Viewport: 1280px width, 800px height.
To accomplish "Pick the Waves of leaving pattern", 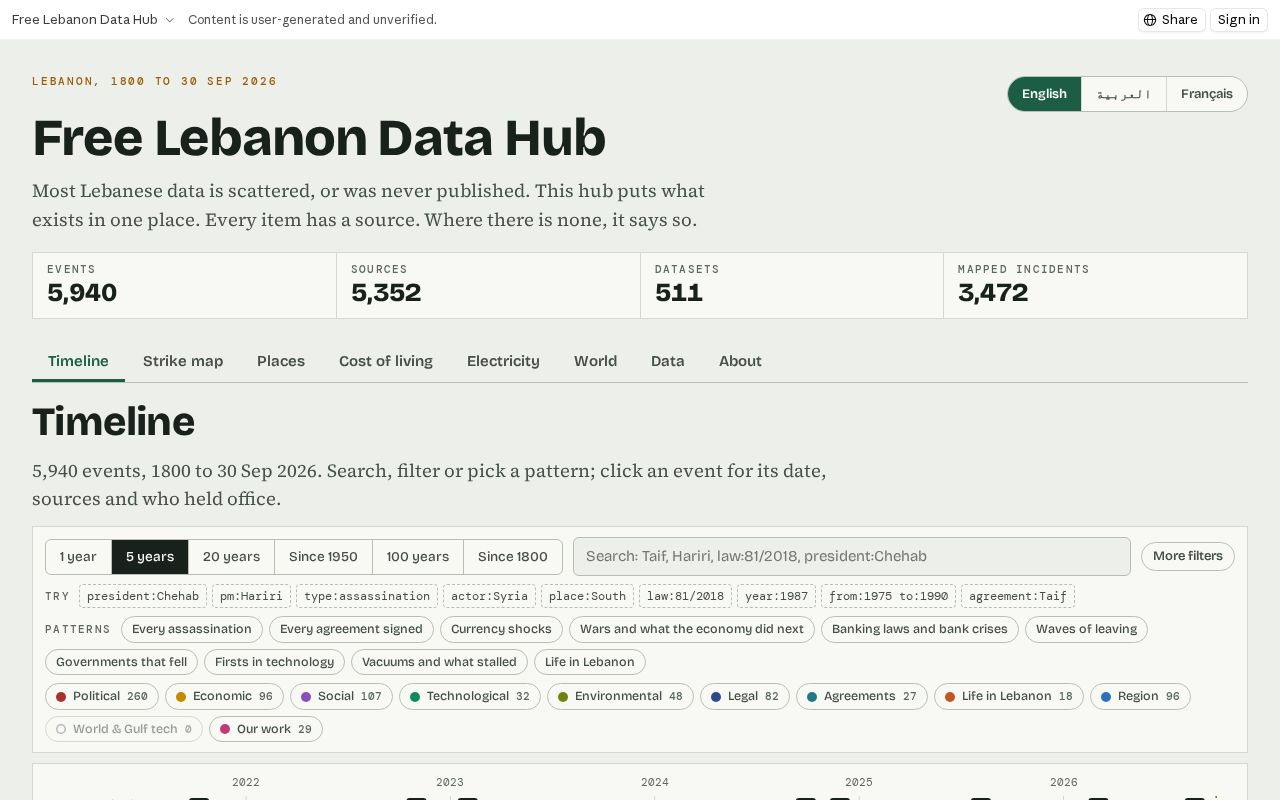I will click(1086, 629).
